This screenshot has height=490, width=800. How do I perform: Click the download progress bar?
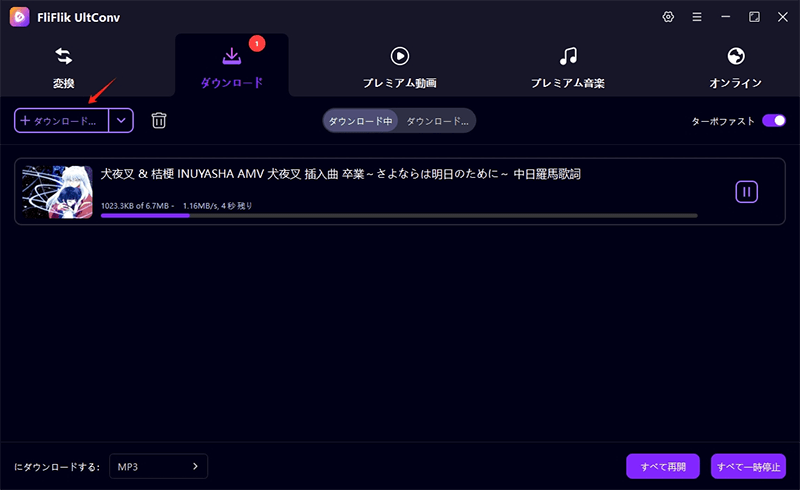tap(399, 216)
